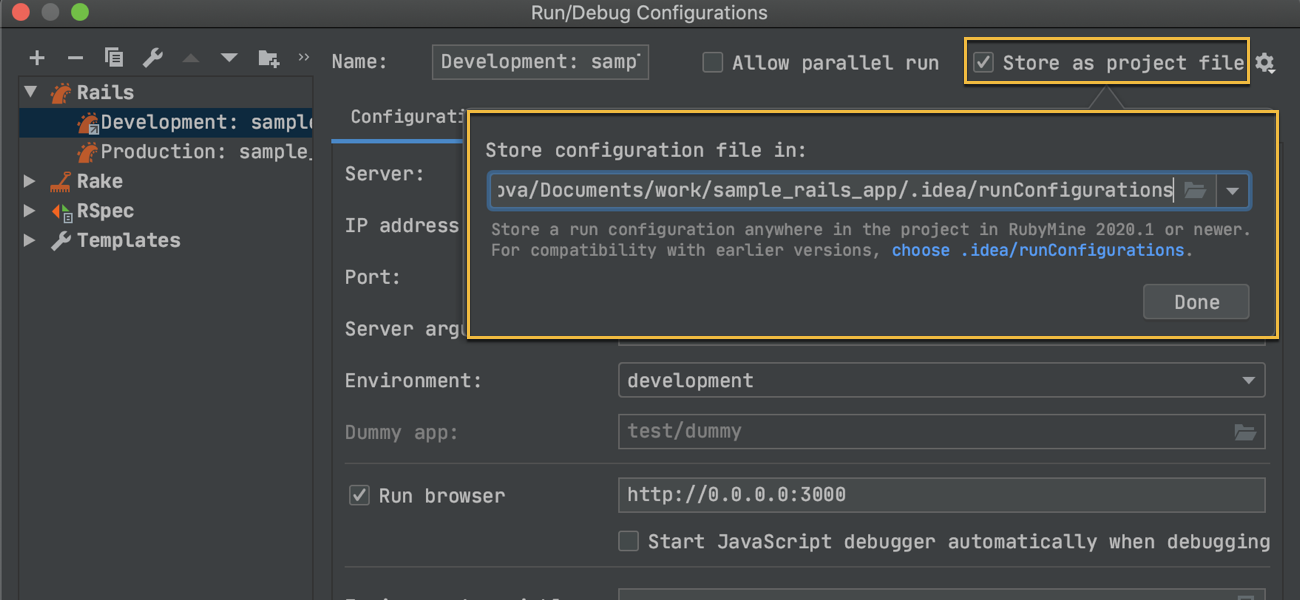This screenshot has height=600, width=1300.
Task: Click the Rake icon in the tree
Action: pyautogui.click(x=61, y=182)
